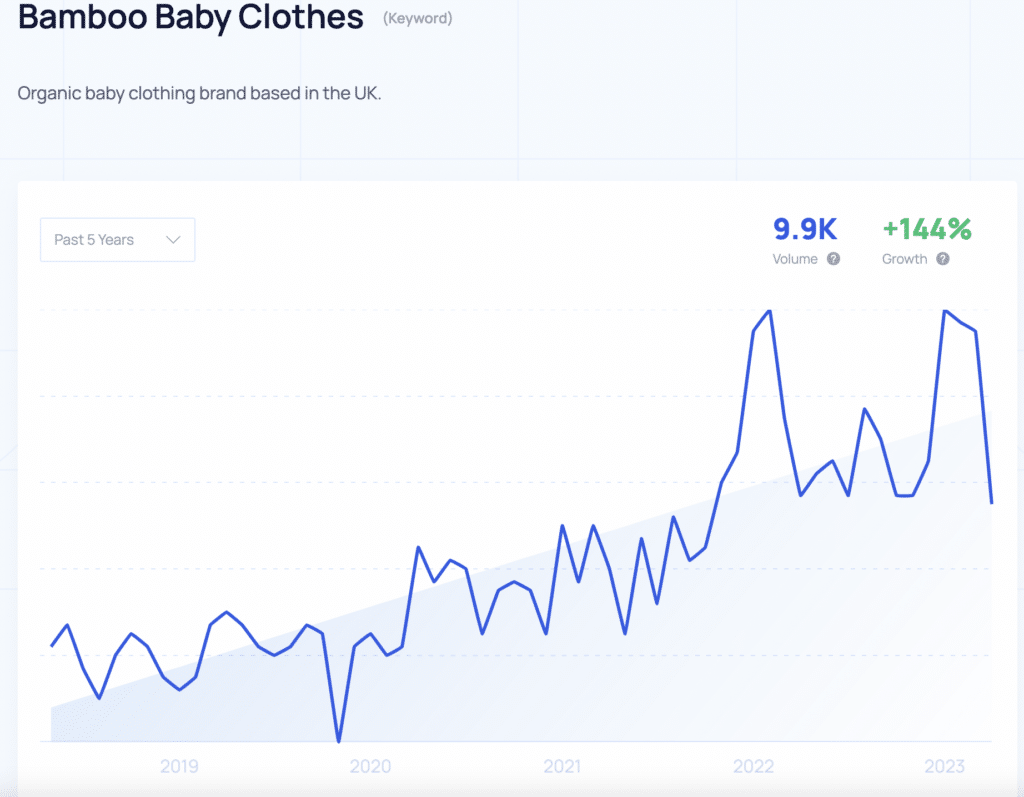Click the 9.9K volume value
Image resolution: width=1024 pixels, height=797 pixels.
[805, 229]
